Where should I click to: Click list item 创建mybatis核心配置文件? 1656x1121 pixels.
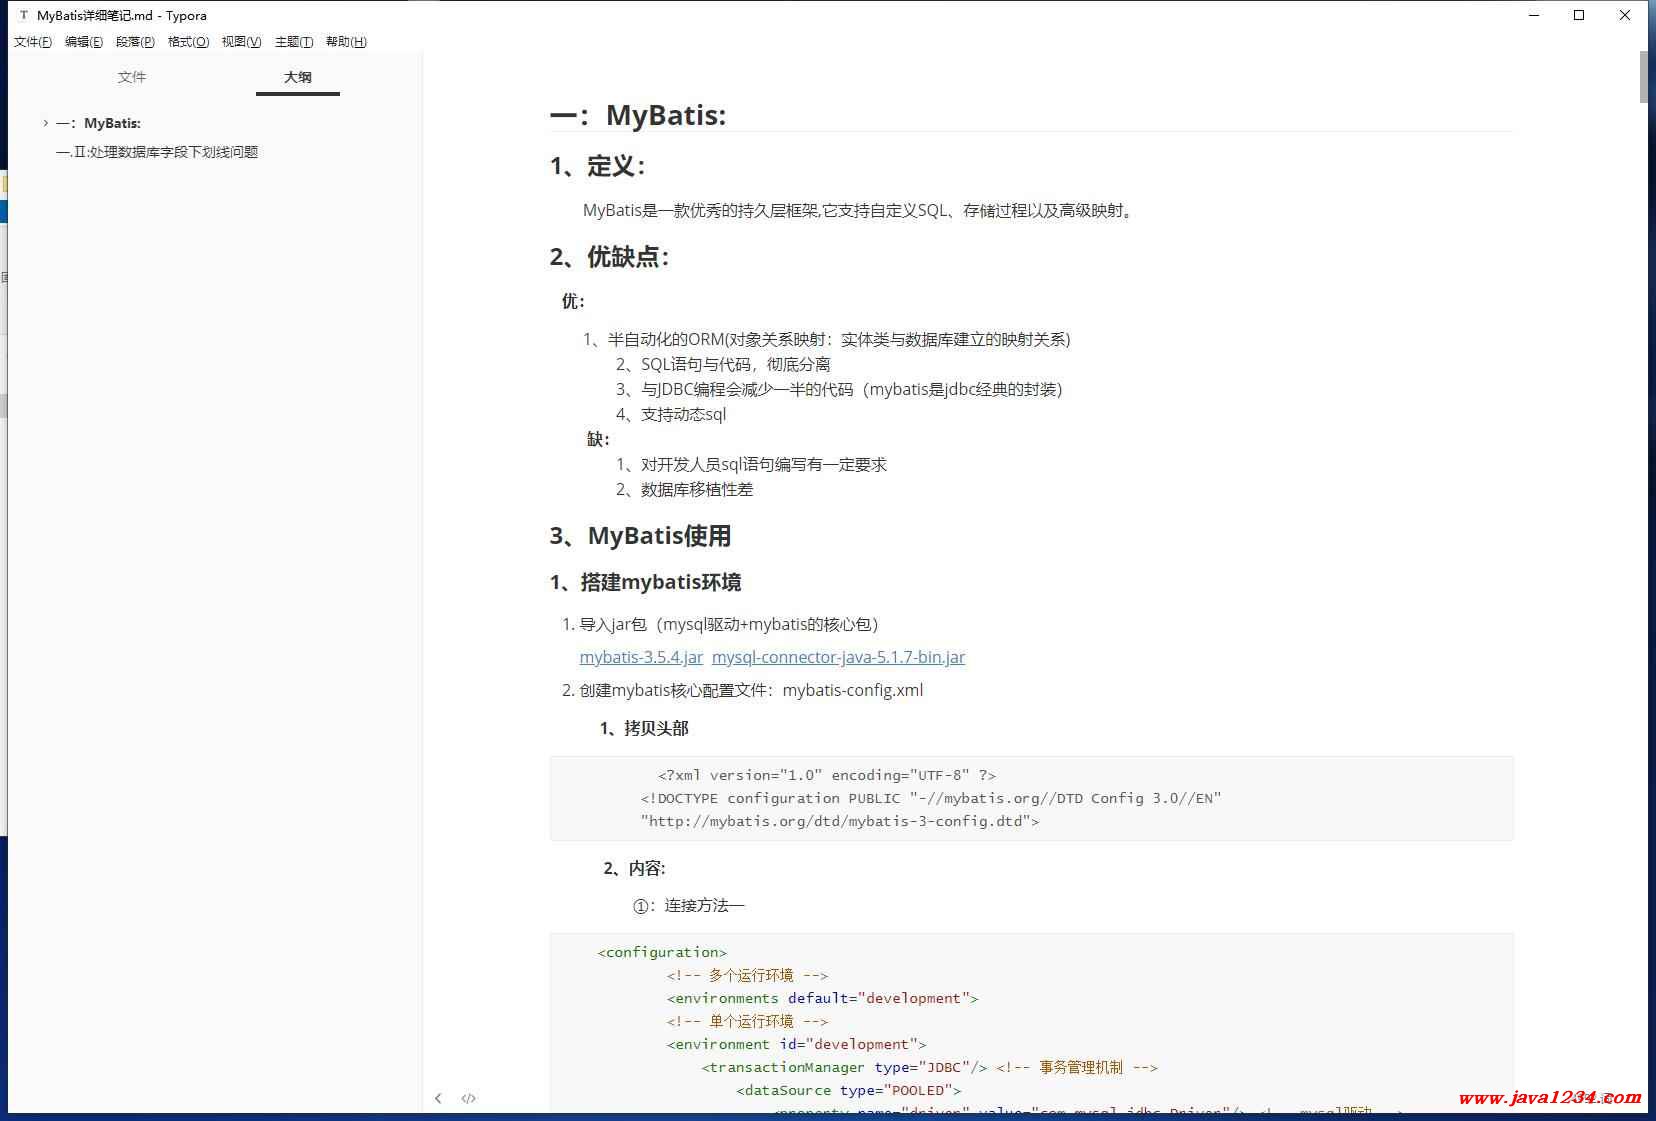pyautogui.click(x=742, y=690)
